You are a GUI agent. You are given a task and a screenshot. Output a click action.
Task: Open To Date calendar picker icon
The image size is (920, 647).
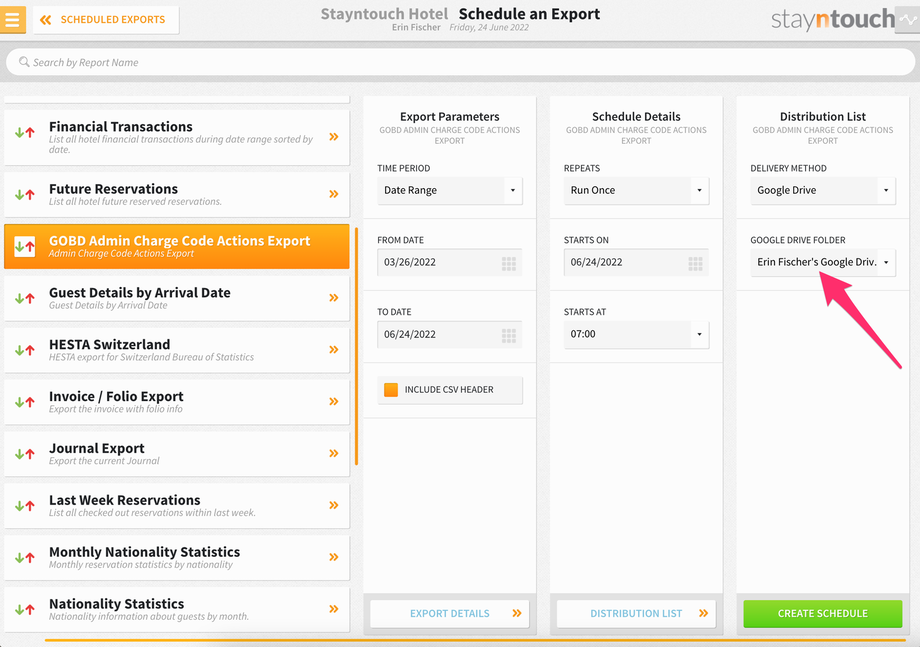[509, 336]
